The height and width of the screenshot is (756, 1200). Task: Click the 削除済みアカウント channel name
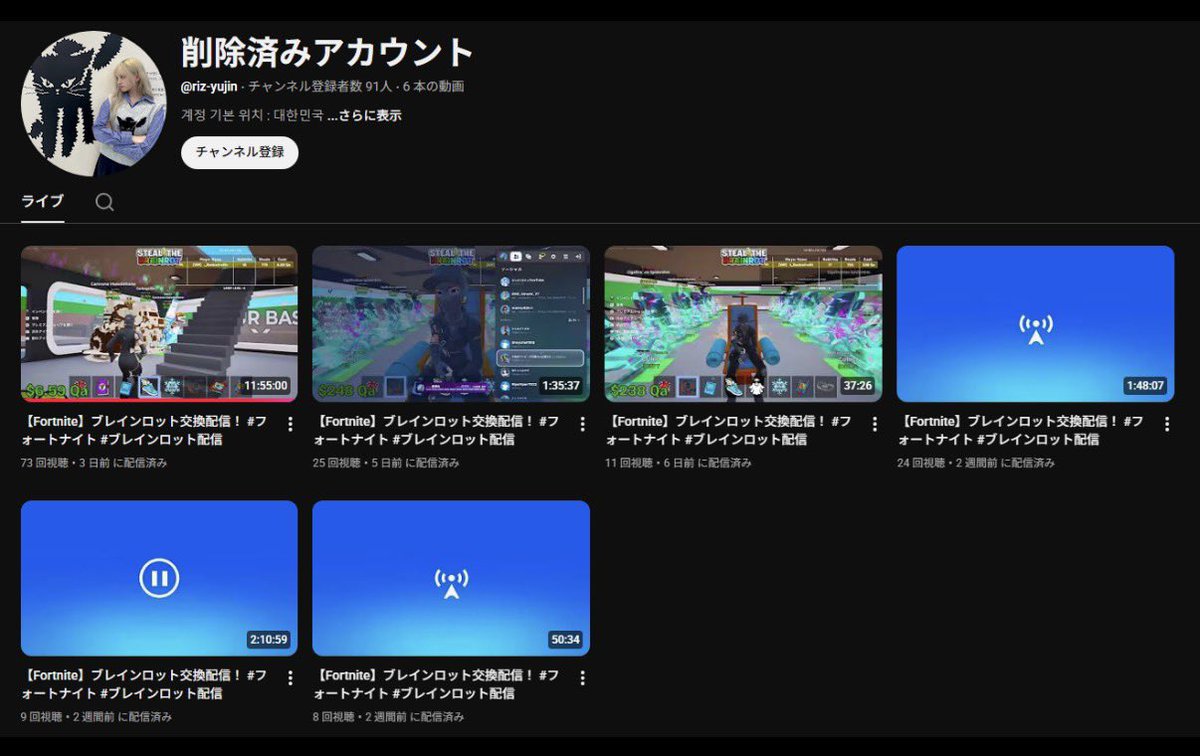327,52
